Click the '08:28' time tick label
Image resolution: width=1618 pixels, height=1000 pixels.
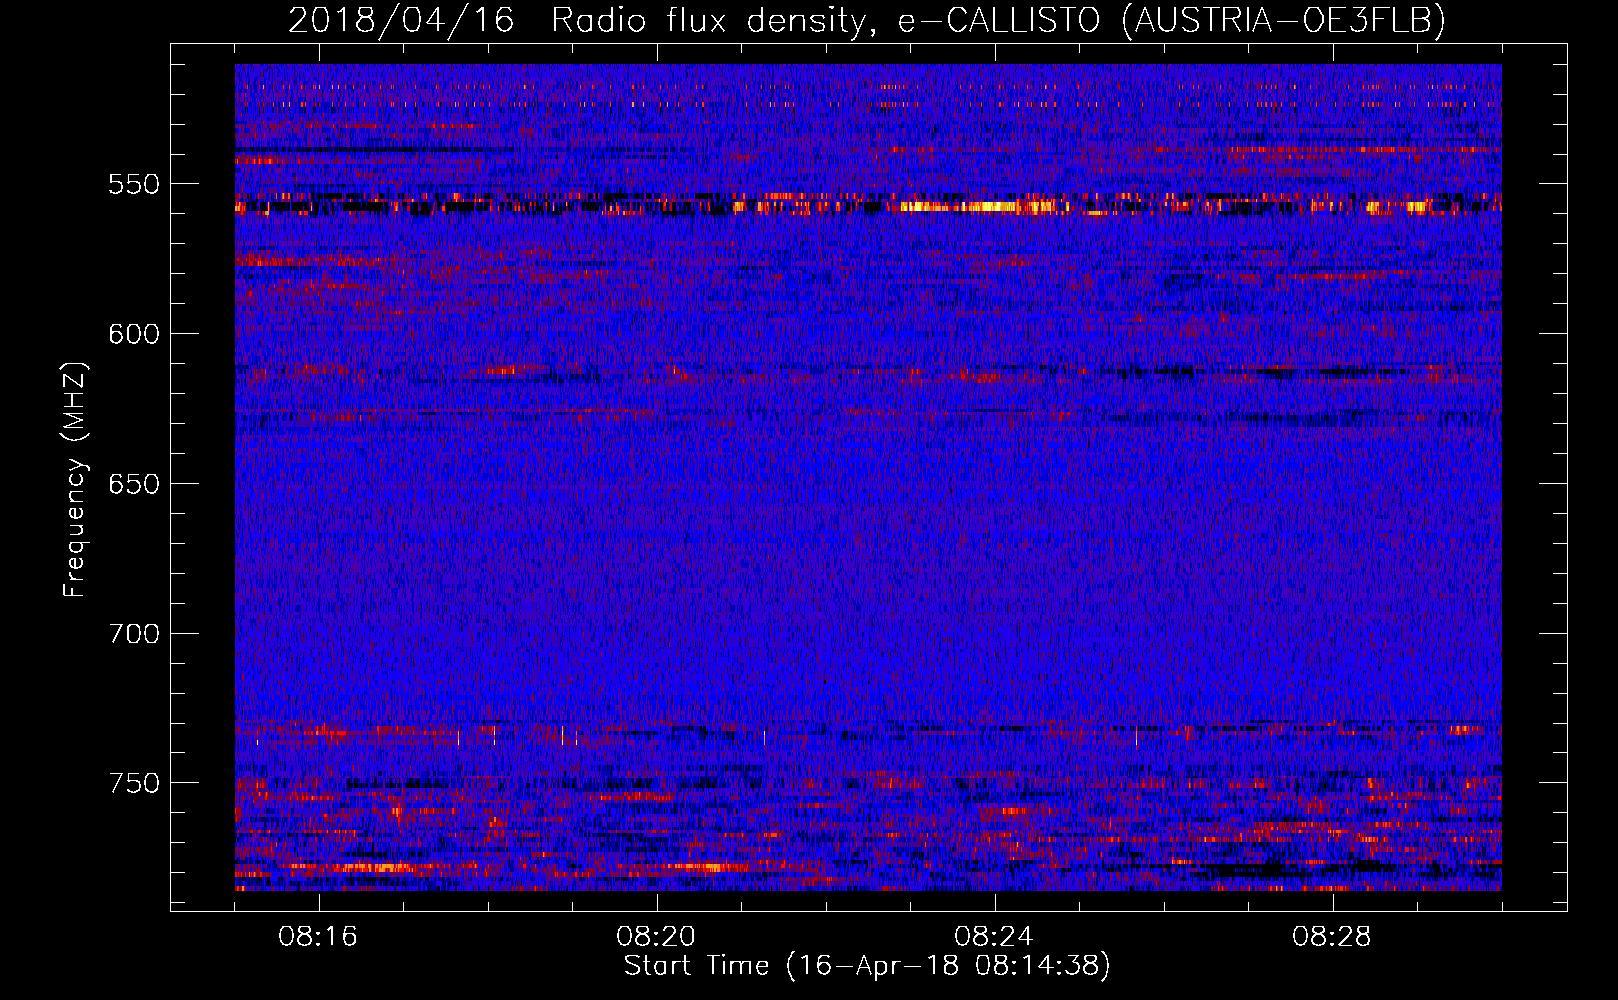(x=1332, y=937)
